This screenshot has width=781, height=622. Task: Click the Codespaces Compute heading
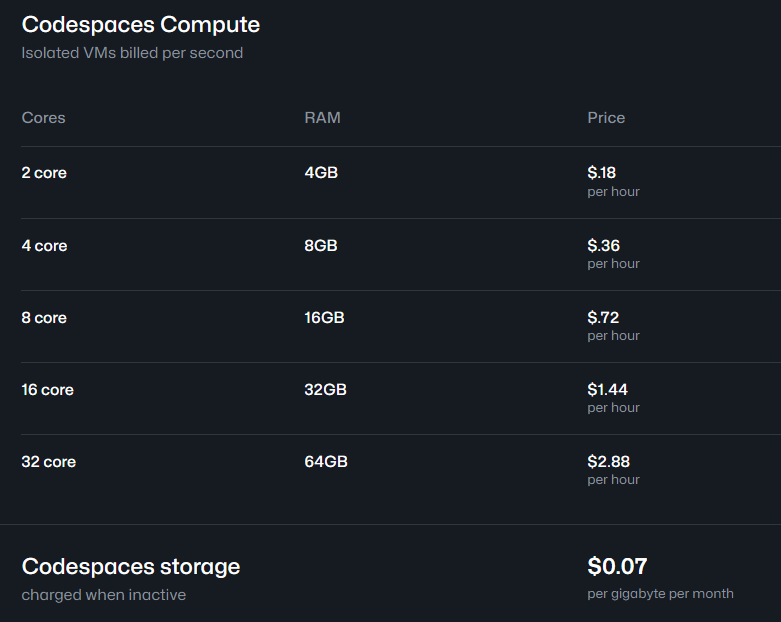point(140,25)
